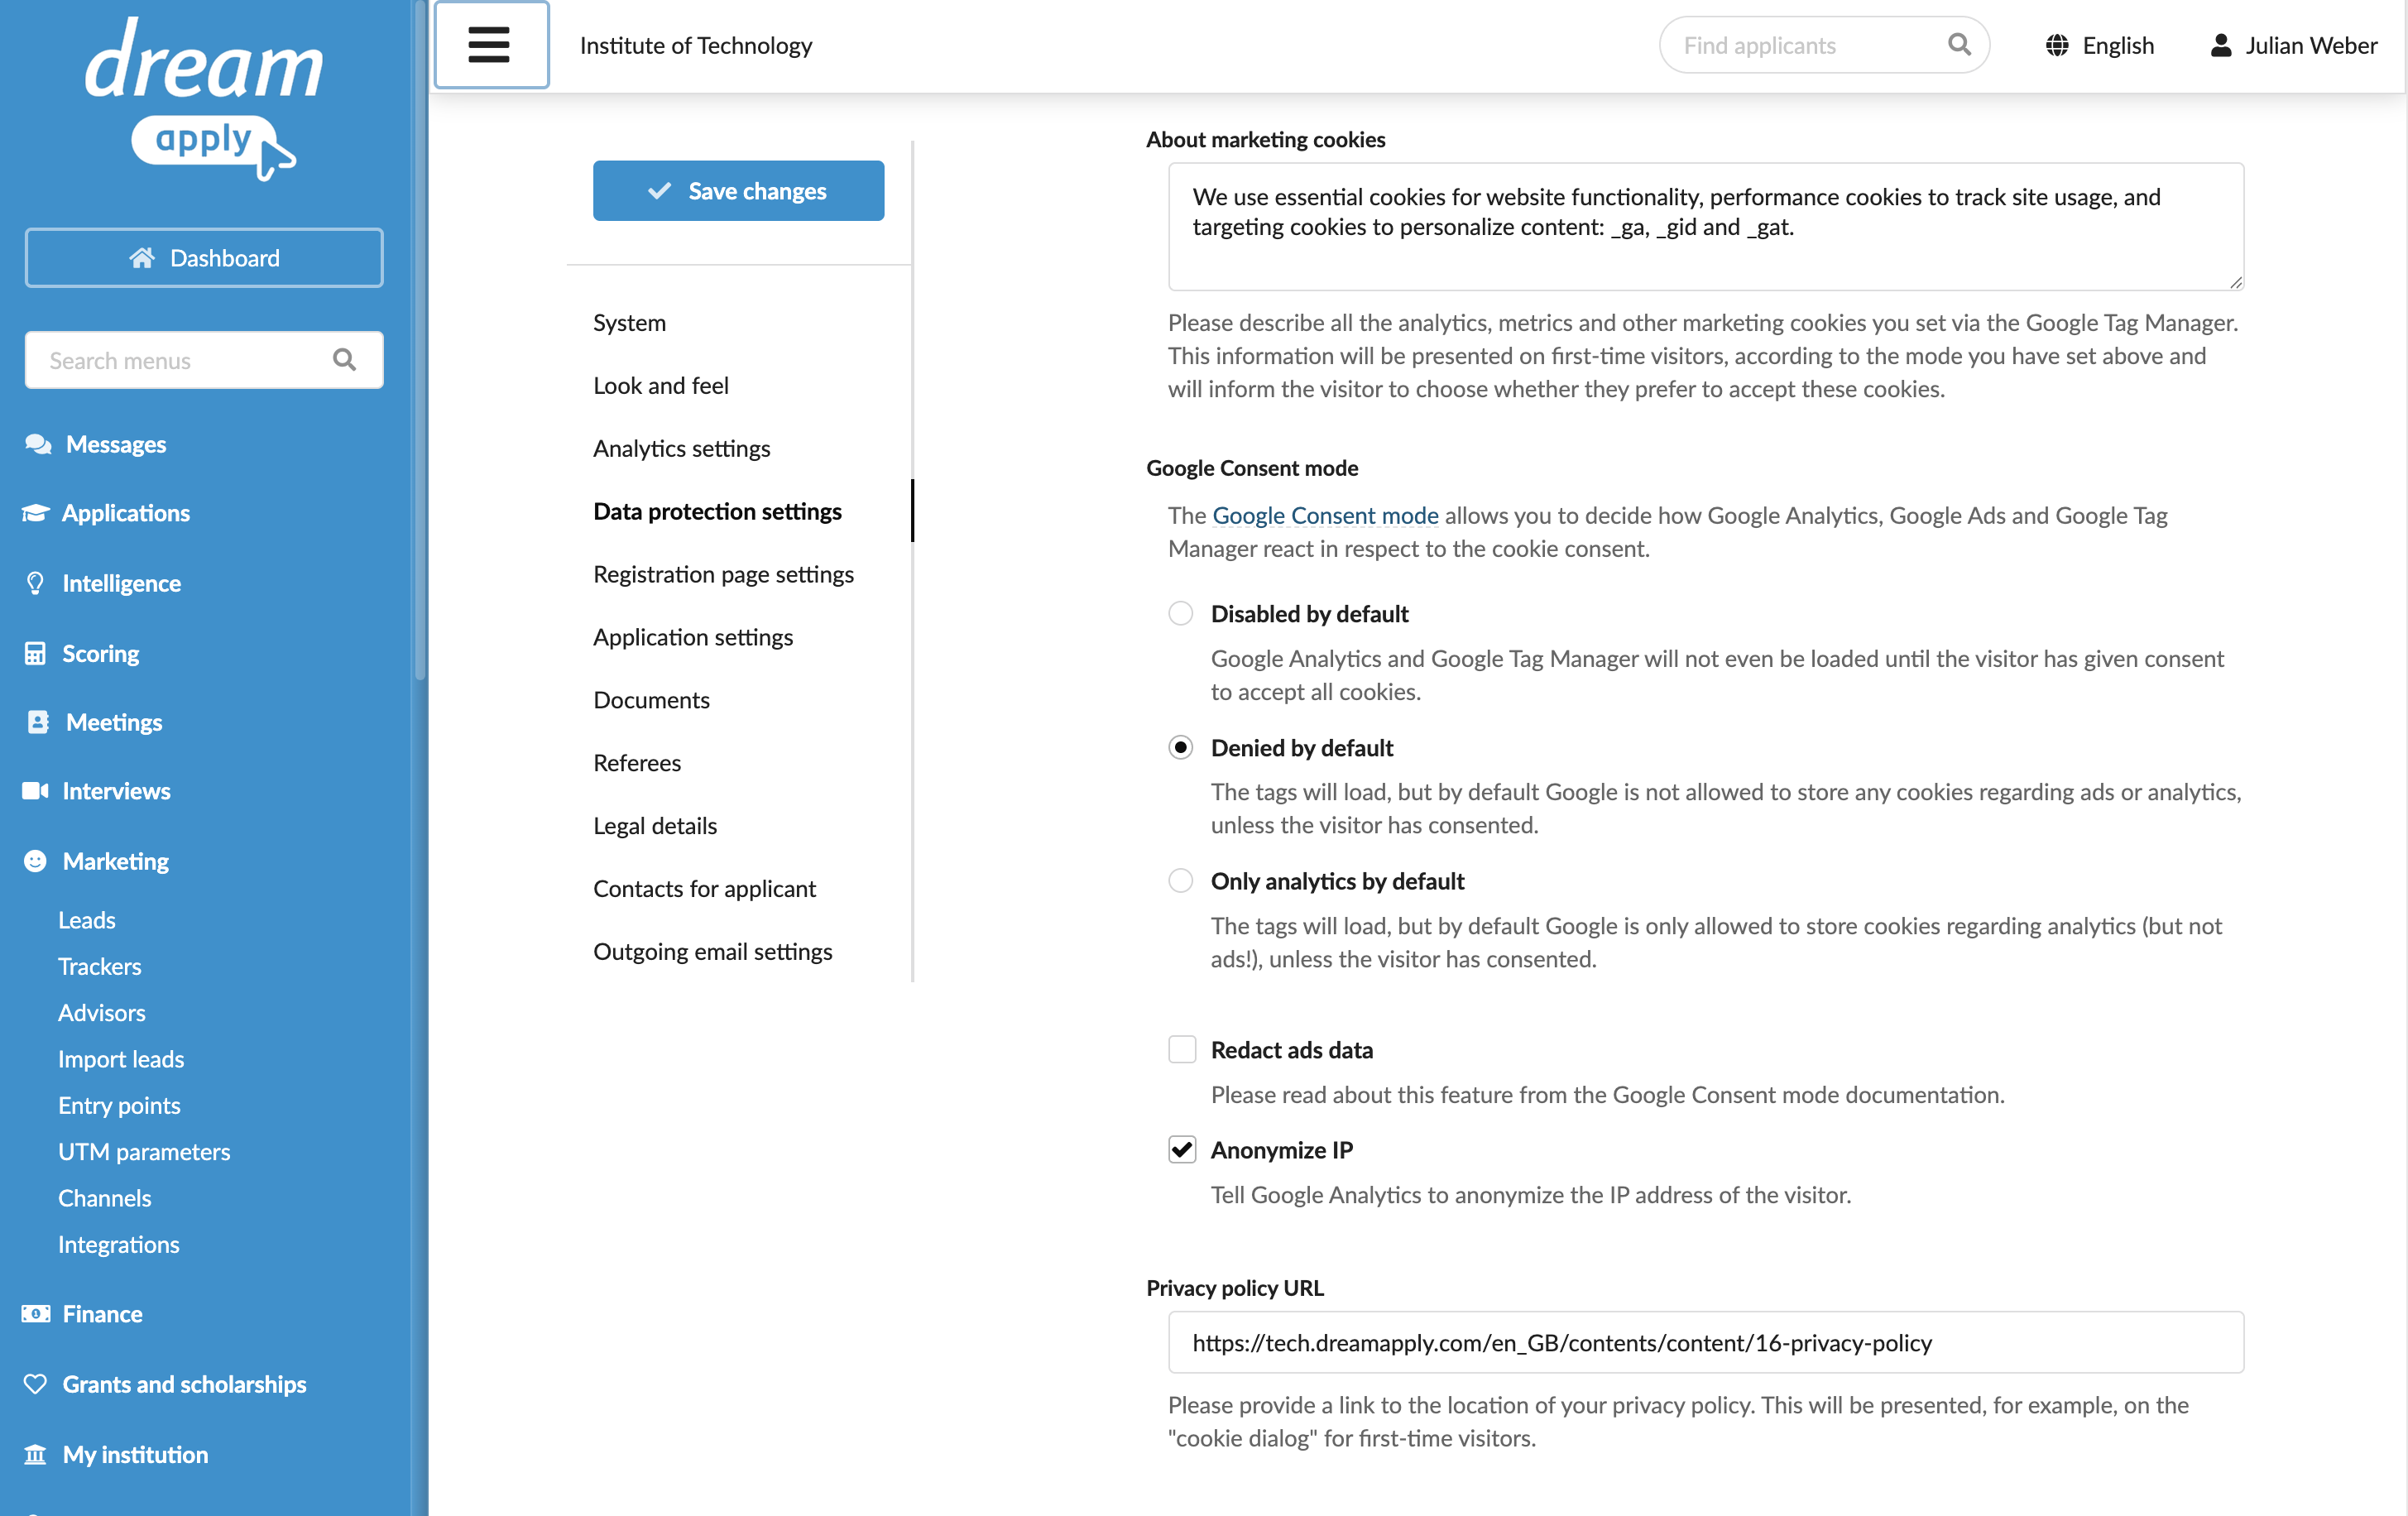Open Trackers under Marketing

coord(100,966)
